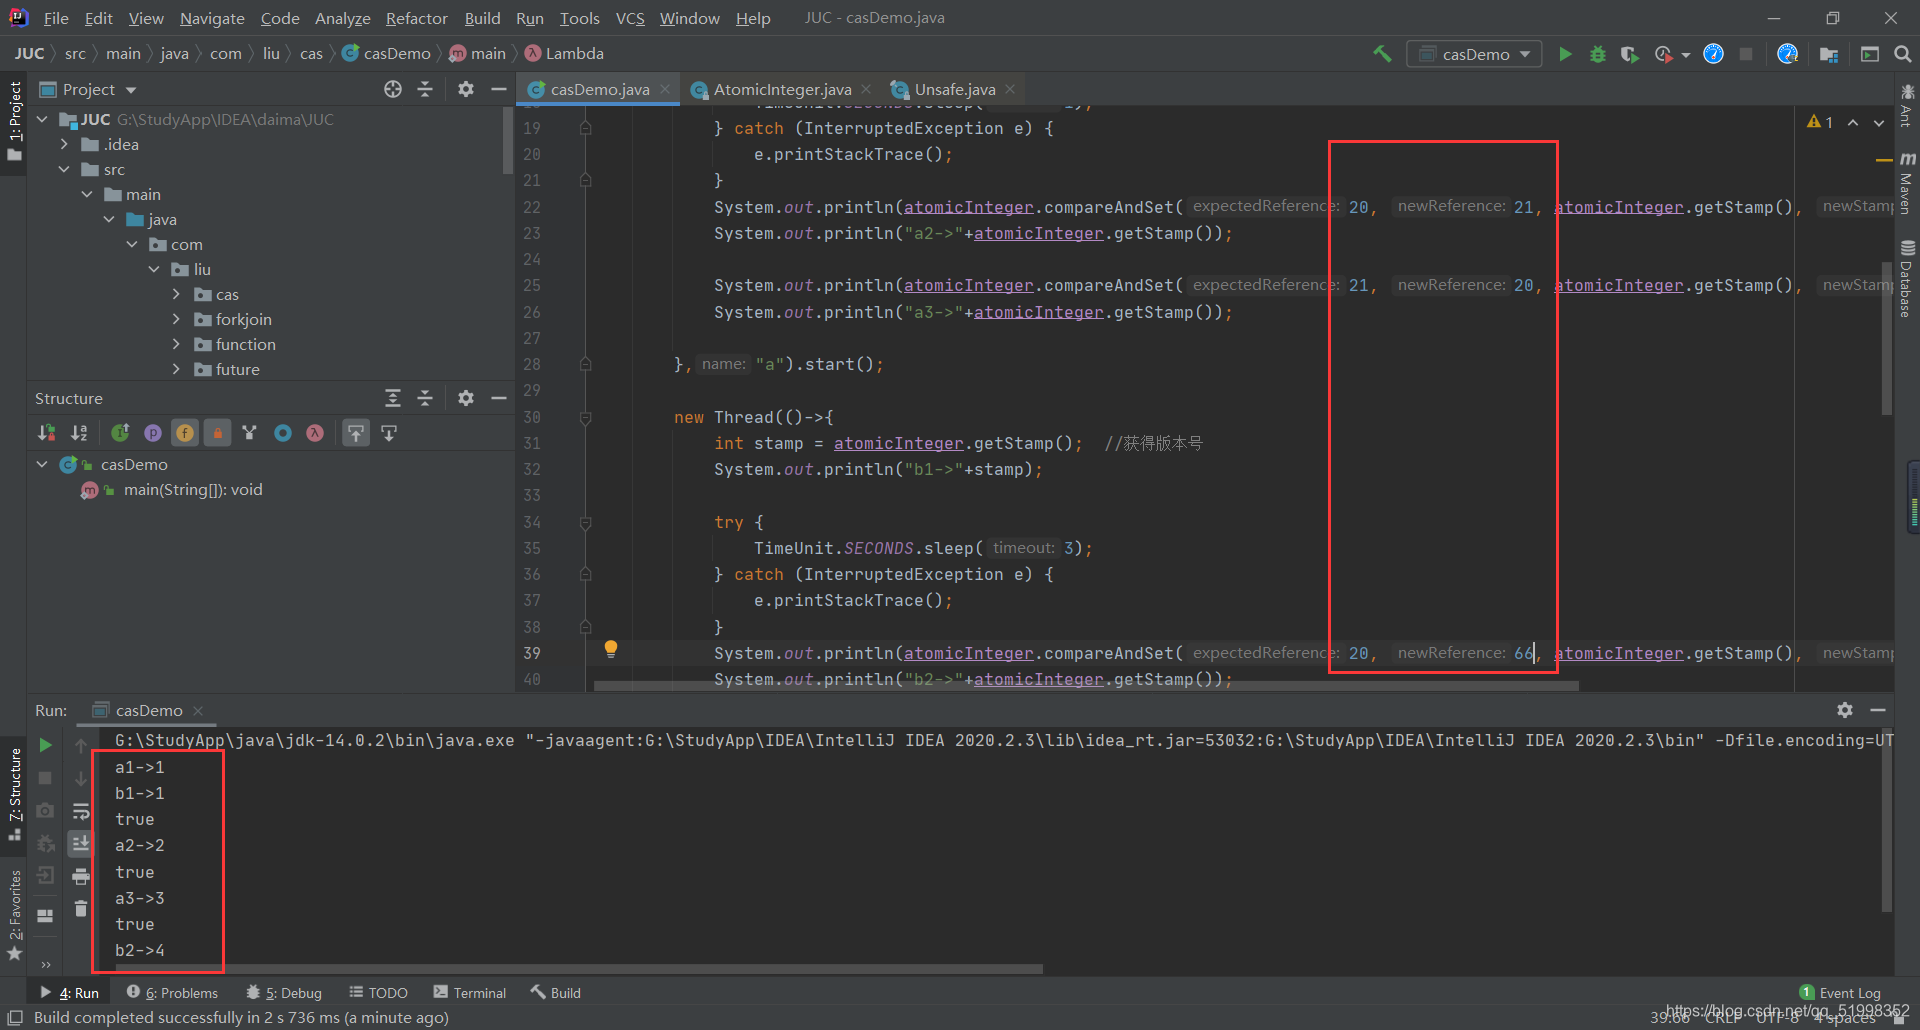1920x1030 pixels.
Task: Toggle show properties filter in Structure
Action: tap(153, 433)
